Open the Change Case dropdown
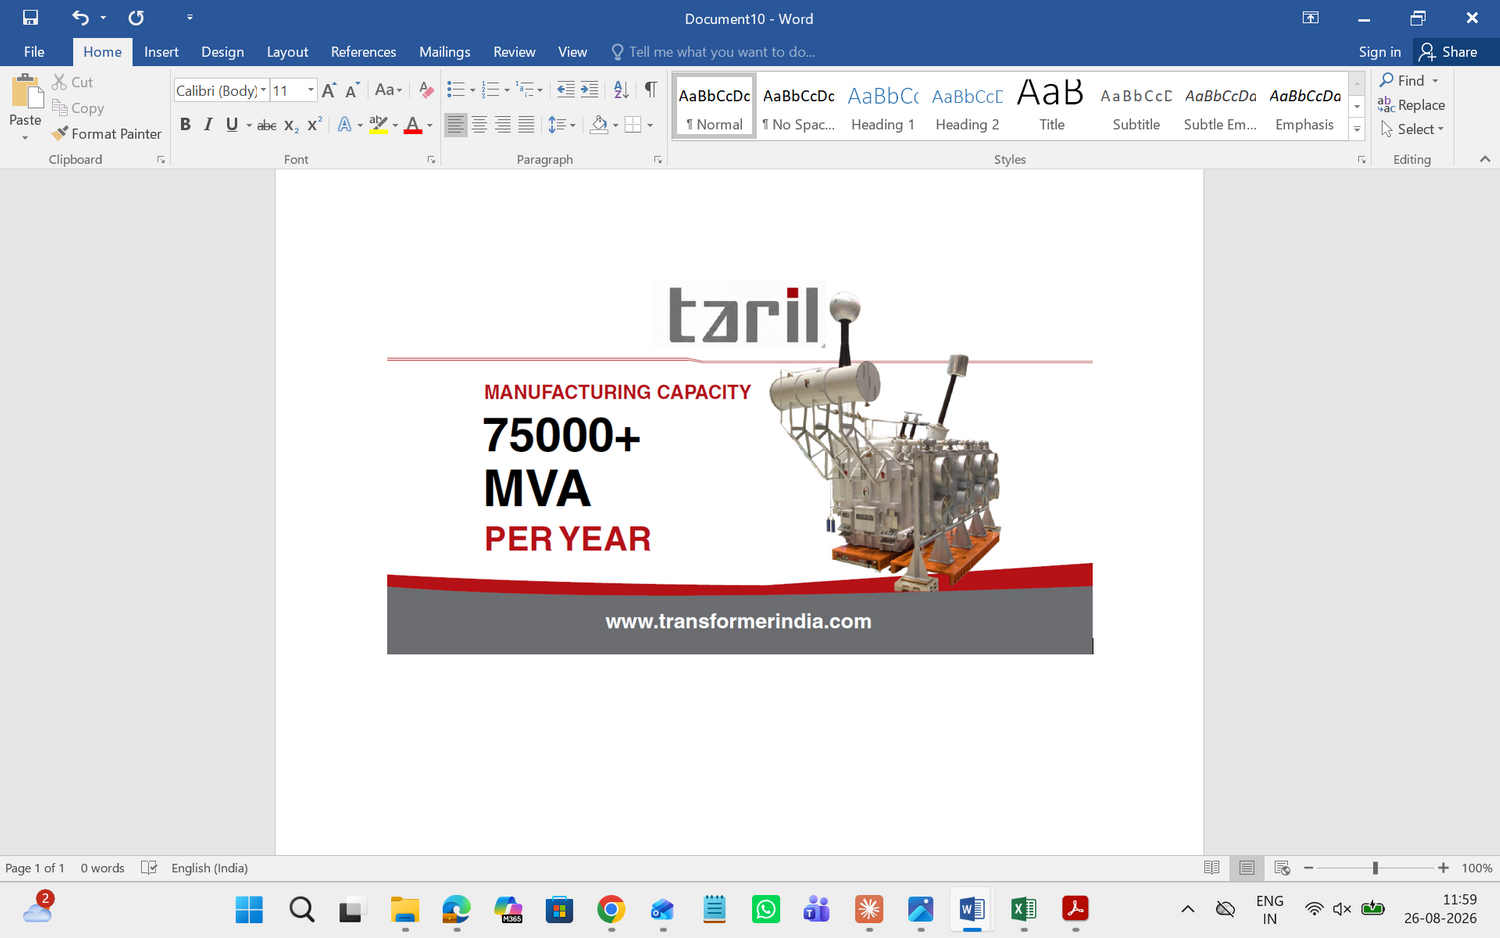This screenshot has height=938, width=1500. tap(388, 91)
